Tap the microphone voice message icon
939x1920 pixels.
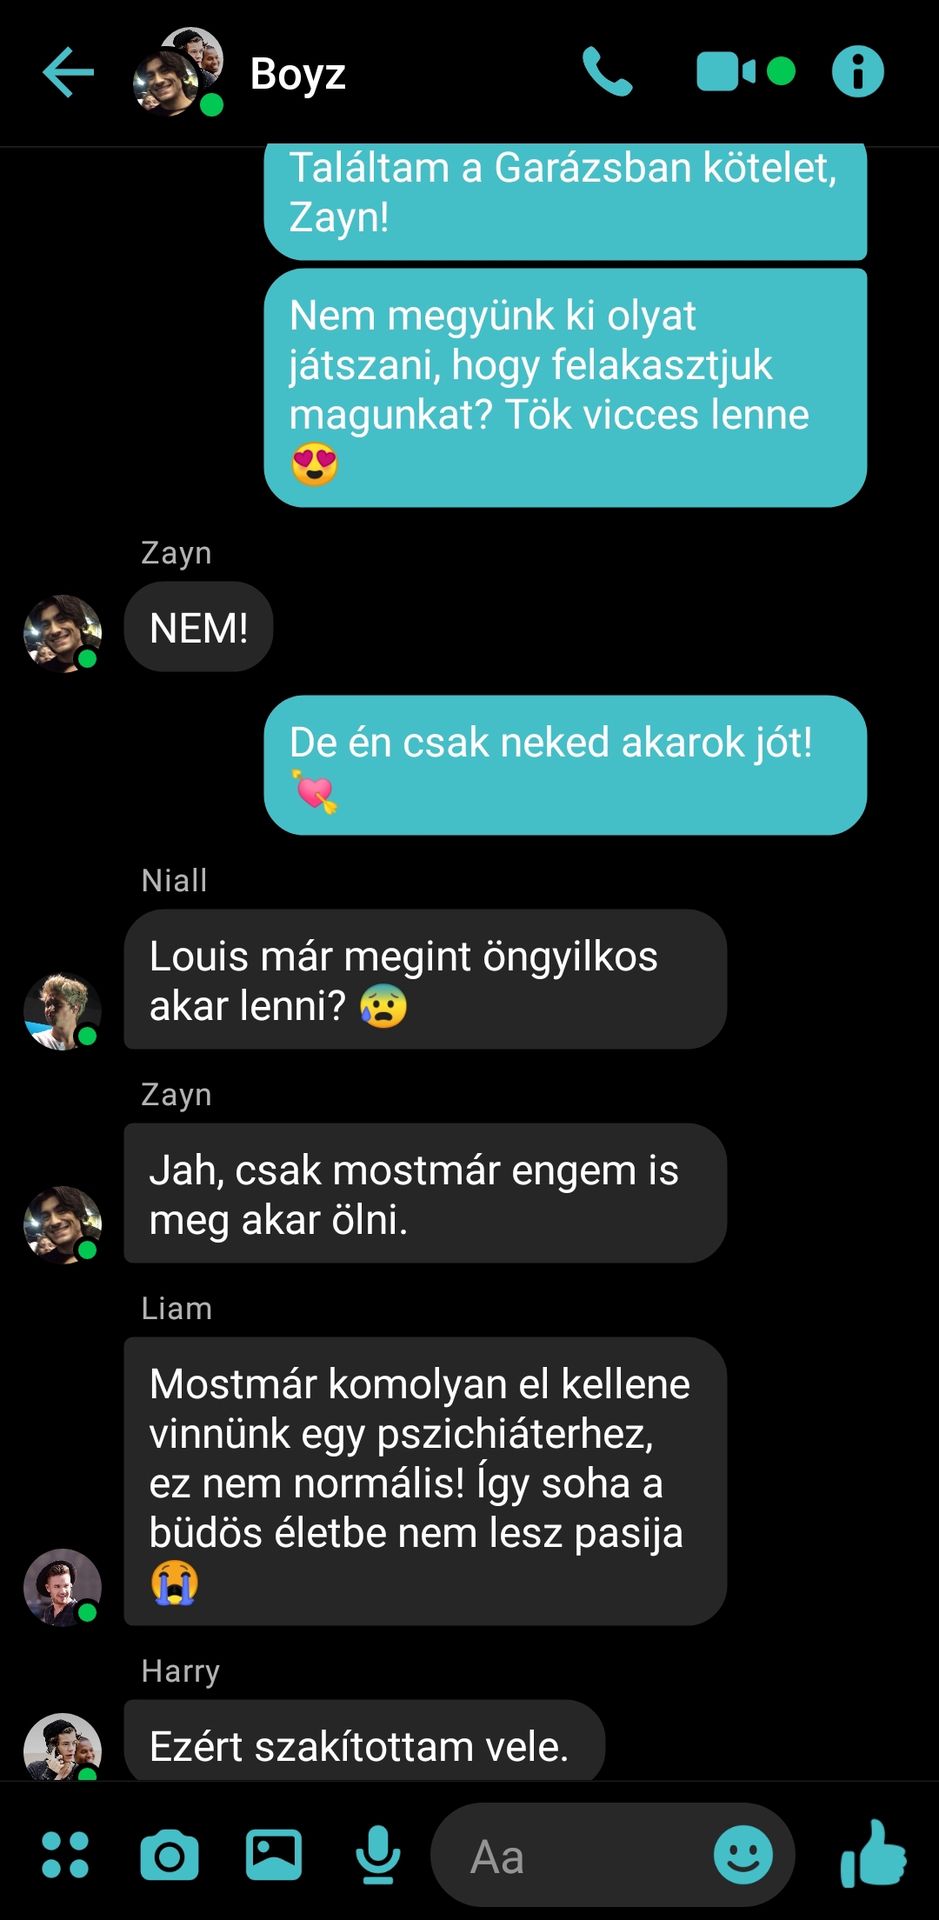pos(378,1855)
